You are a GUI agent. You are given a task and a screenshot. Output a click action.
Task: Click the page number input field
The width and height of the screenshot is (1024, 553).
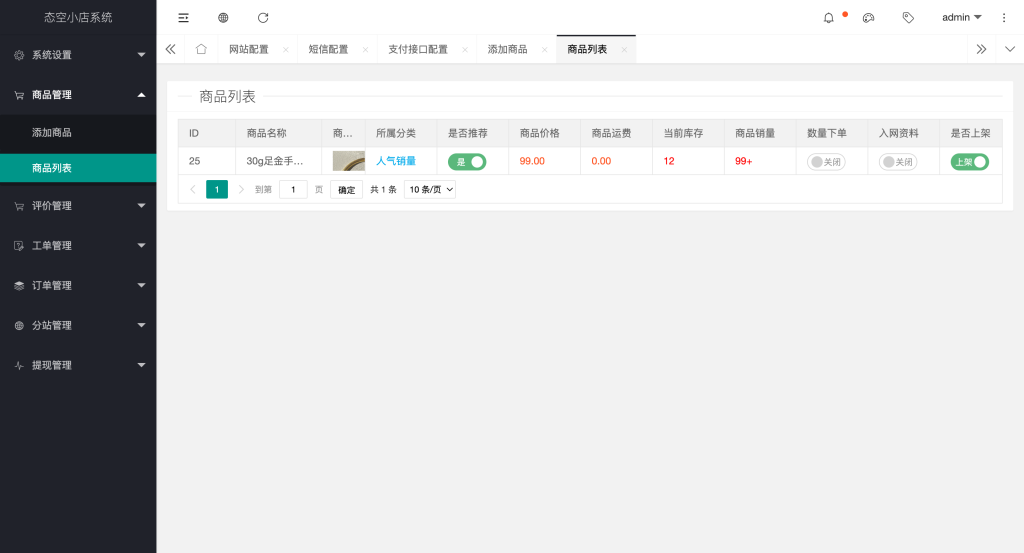[x=293, y=189]
